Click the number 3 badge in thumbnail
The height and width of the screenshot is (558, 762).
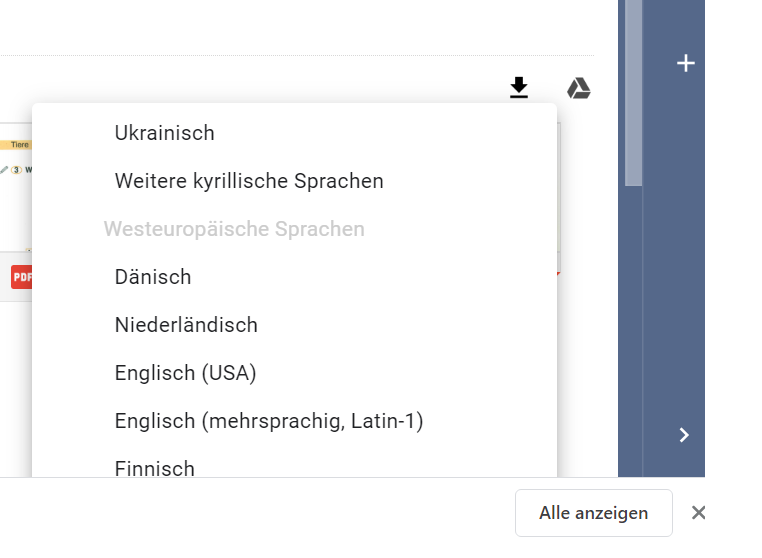(16, 170)
